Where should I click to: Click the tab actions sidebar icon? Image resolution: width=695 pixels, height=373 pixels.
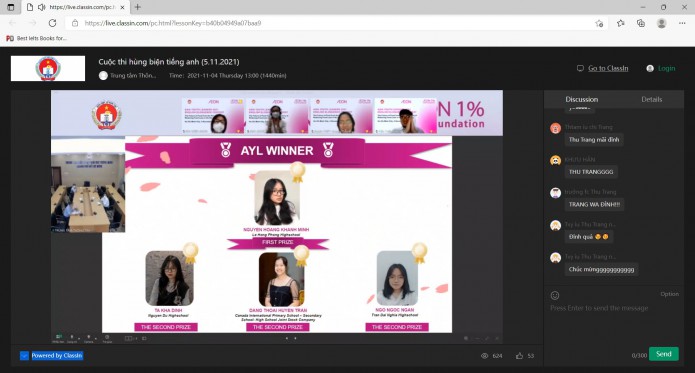tap(11, 7)
